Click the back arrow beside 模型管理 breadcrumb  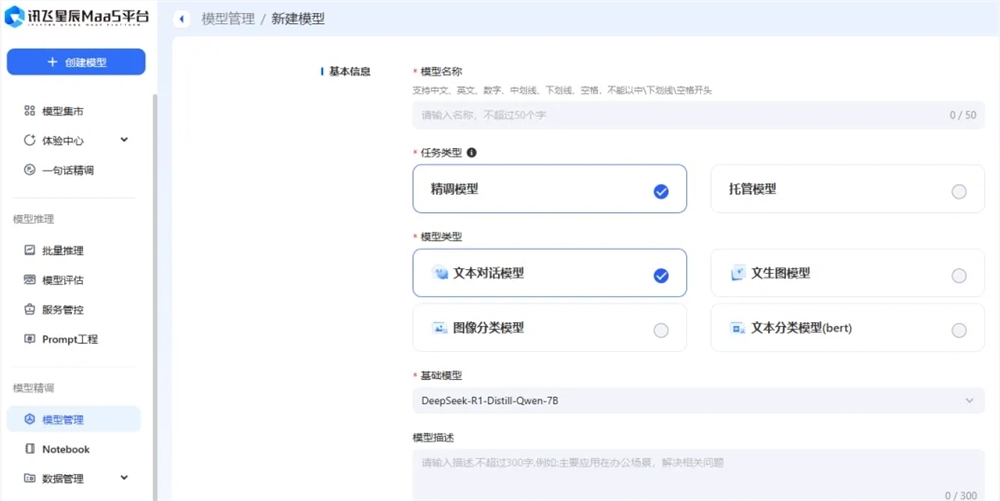(x=182, y=19)
